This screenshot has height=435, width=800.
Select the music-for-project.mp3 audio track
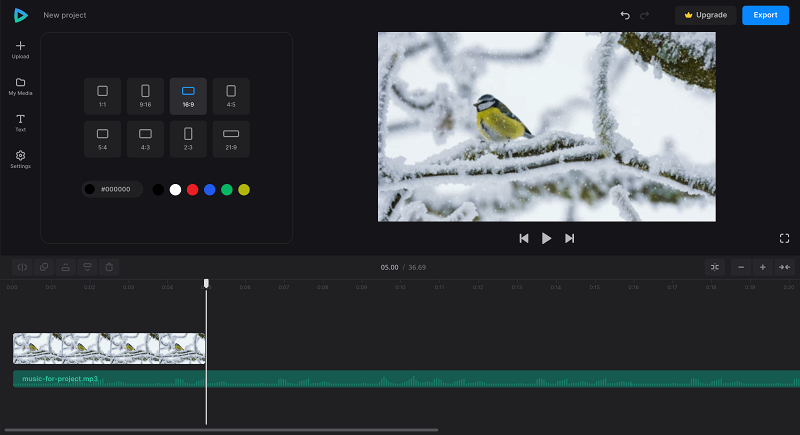click(x=406, y=379)
